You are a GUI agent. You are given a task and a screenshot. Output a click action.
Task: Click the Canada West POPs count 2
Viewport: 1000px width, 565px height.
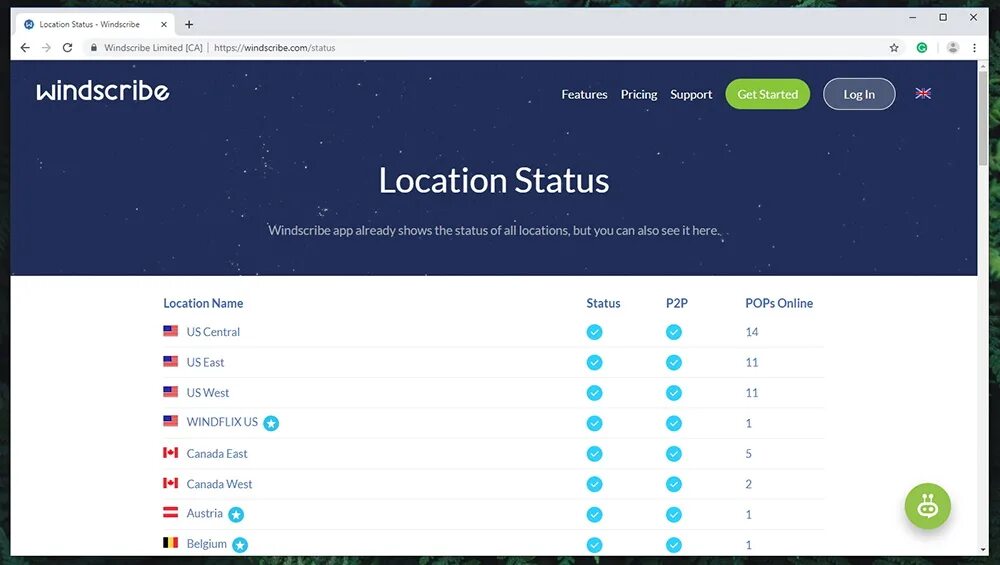coord(749,484)
